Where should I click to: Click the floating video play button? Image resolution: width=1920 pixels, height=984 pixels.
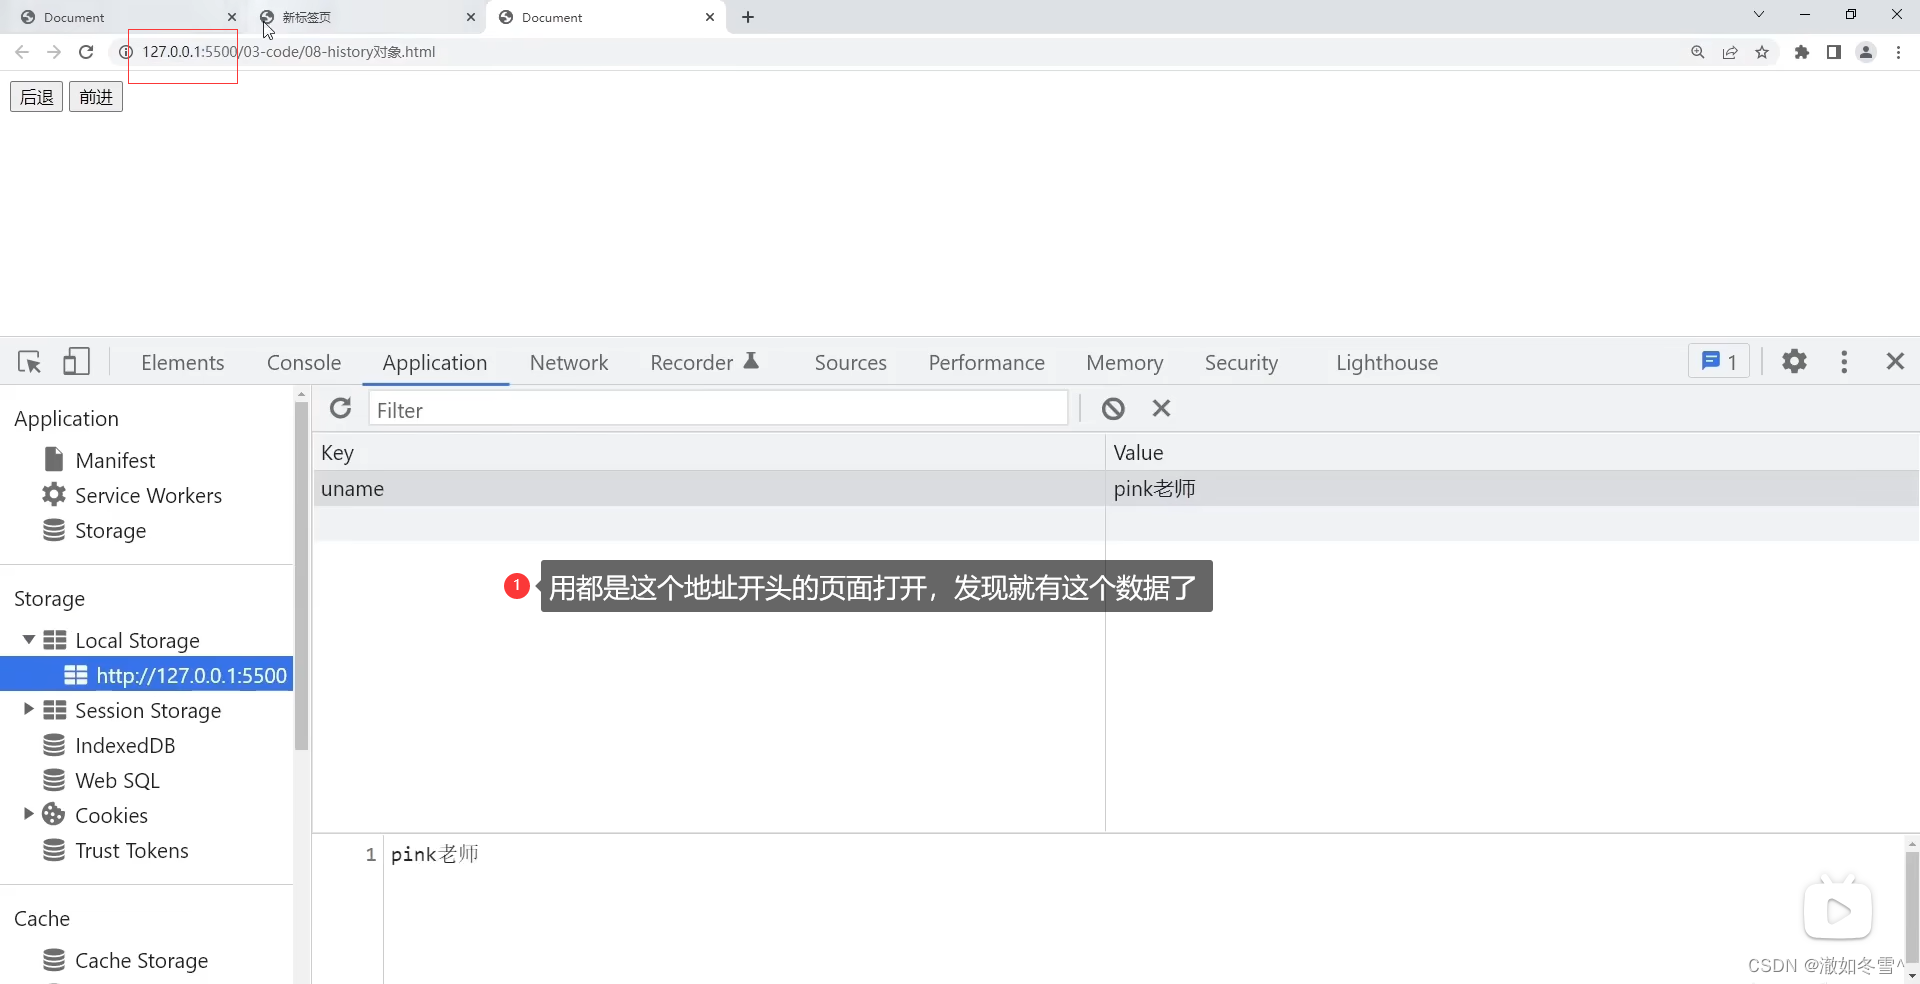pos(1838,910)
